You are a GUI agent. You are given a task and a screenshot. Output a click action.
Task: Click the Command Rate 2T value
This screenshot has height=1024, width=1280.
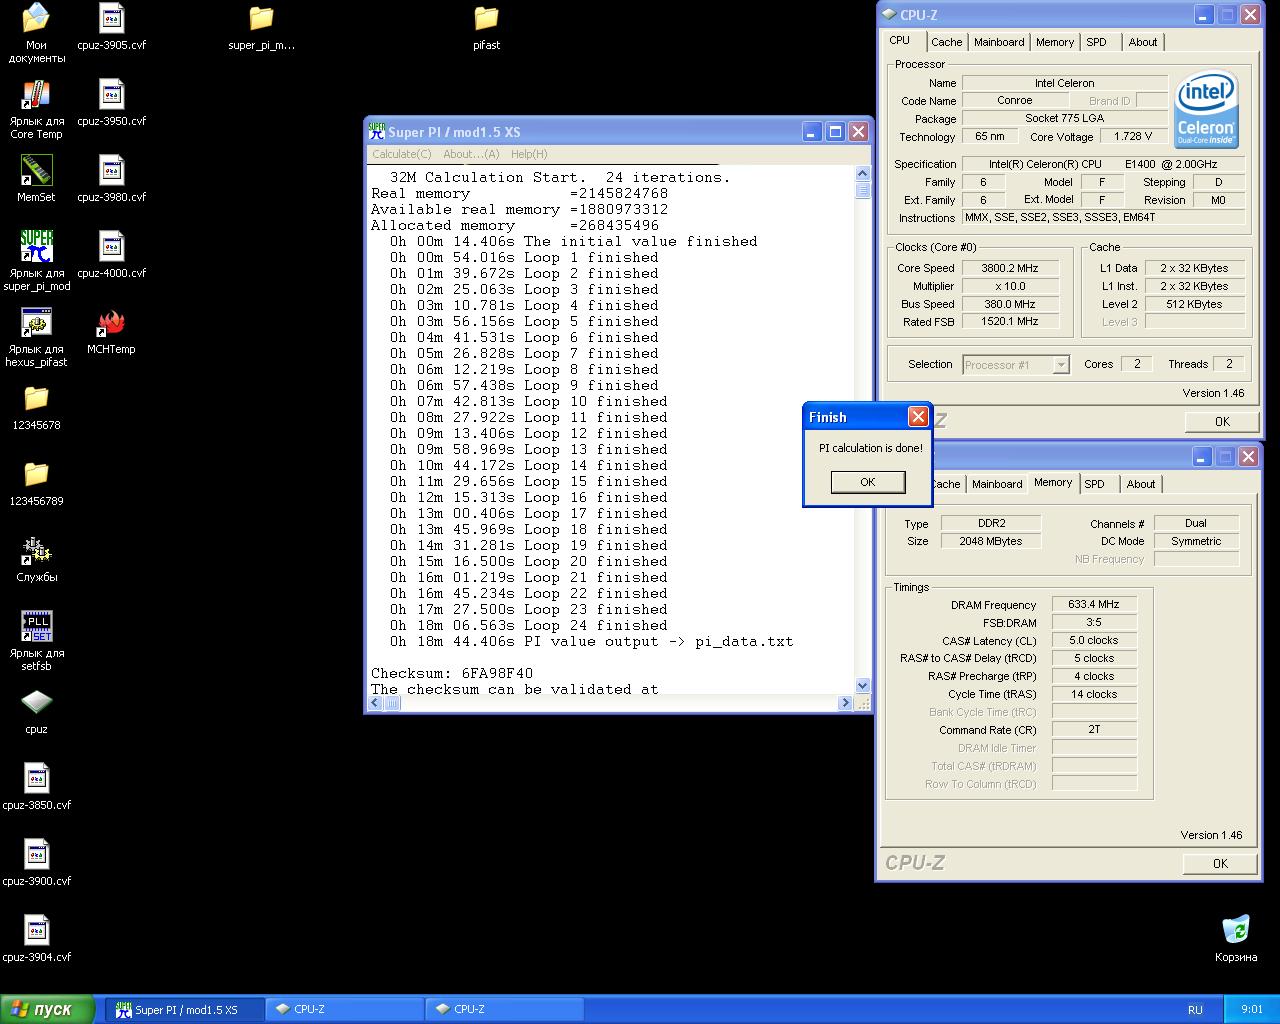[x=1094, y=729]
